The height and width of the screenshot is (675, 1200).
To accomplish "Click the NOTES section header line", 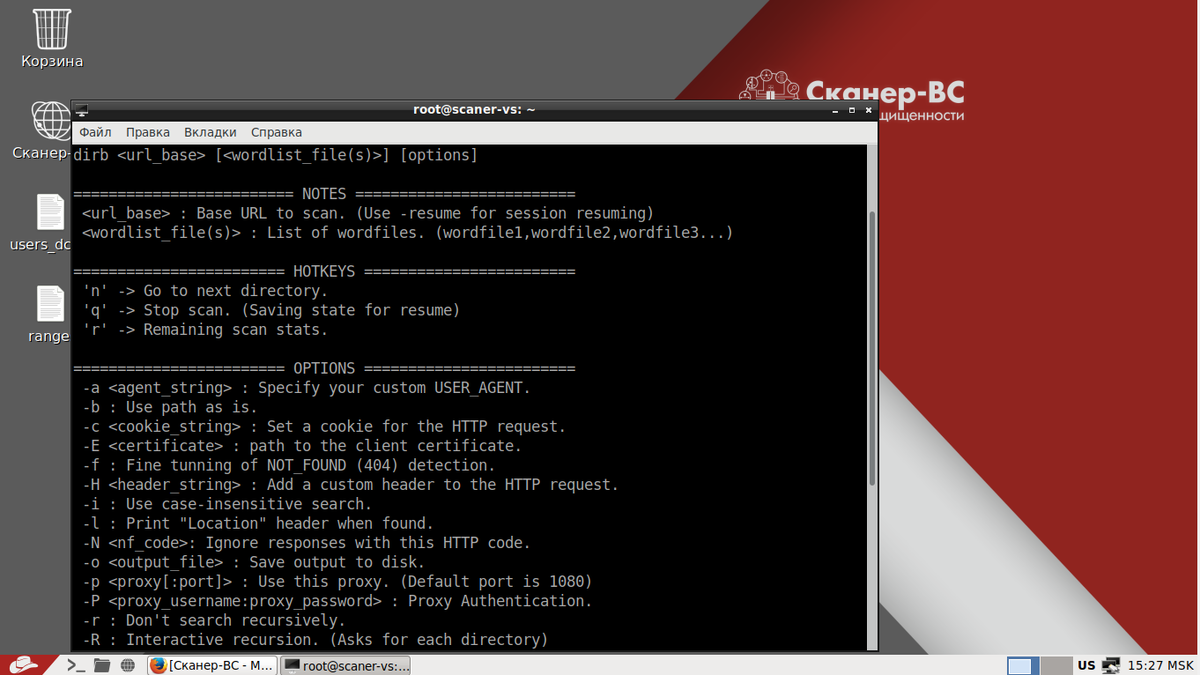I will (x=325, y=194).
